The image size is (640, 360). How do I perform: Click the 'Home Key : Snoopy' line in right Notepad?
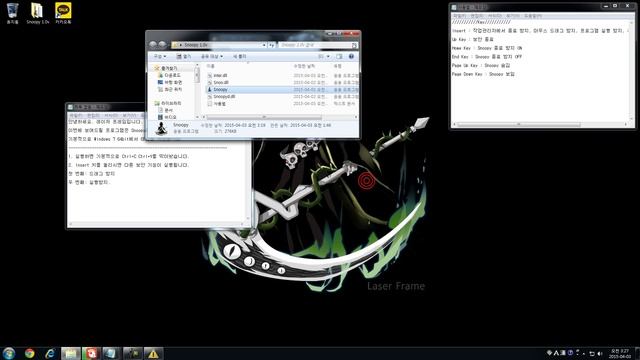(487, 48)
